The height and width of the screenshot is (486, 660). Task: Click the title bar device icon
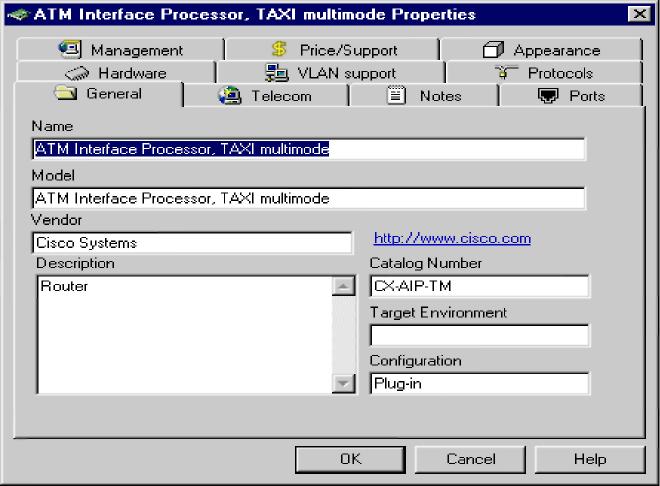(18, 15)
